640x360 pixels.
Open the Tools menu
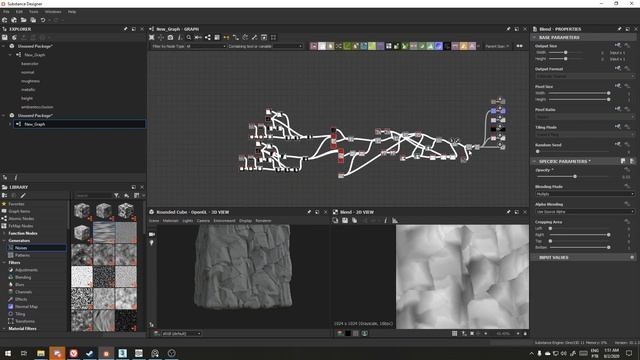[x=33, y=12]
